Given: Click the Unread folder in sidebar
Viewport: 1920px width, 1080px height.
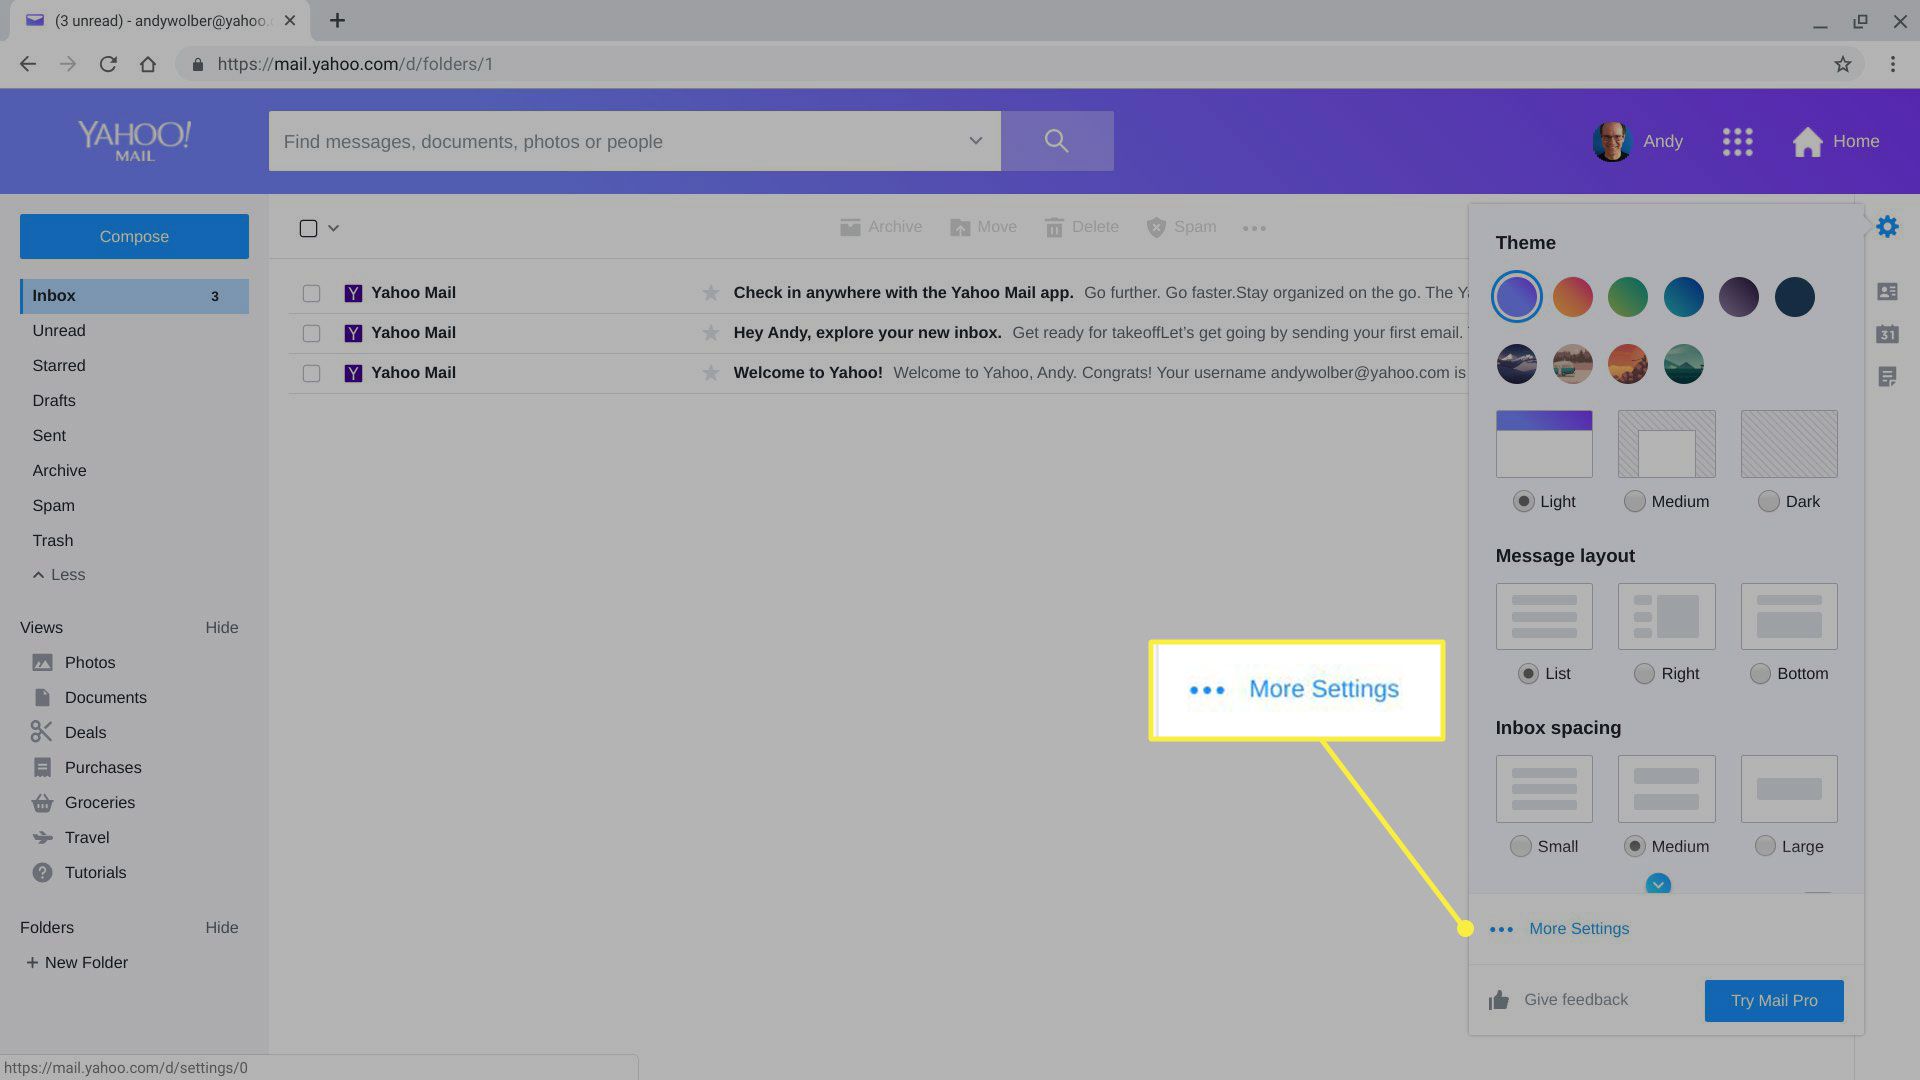Looking at the screenshot, I should tap(58, 330).
